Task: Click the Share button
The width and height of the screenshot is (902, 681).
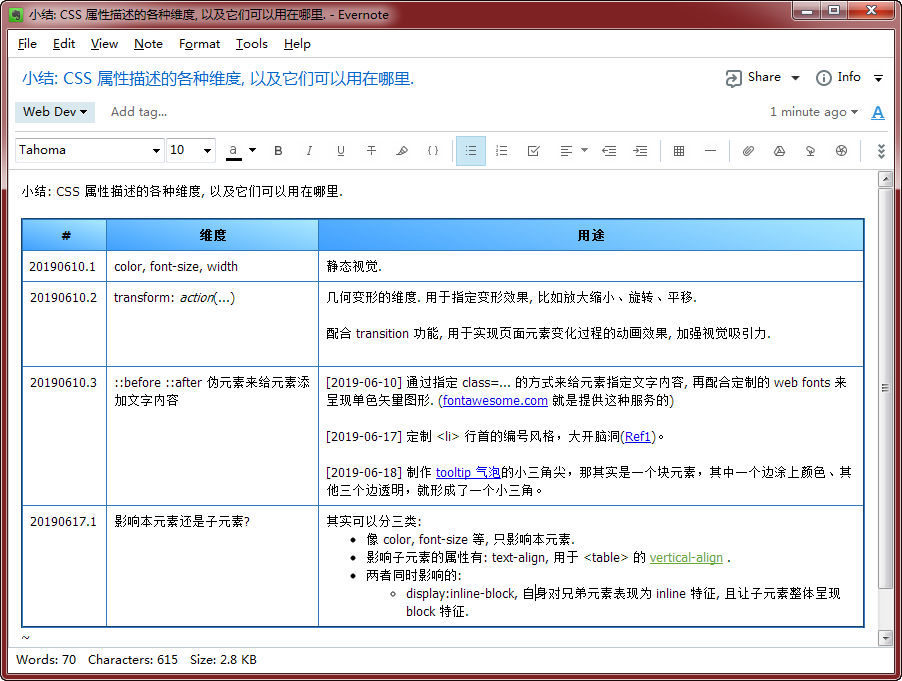Action: tap(754, 77)
